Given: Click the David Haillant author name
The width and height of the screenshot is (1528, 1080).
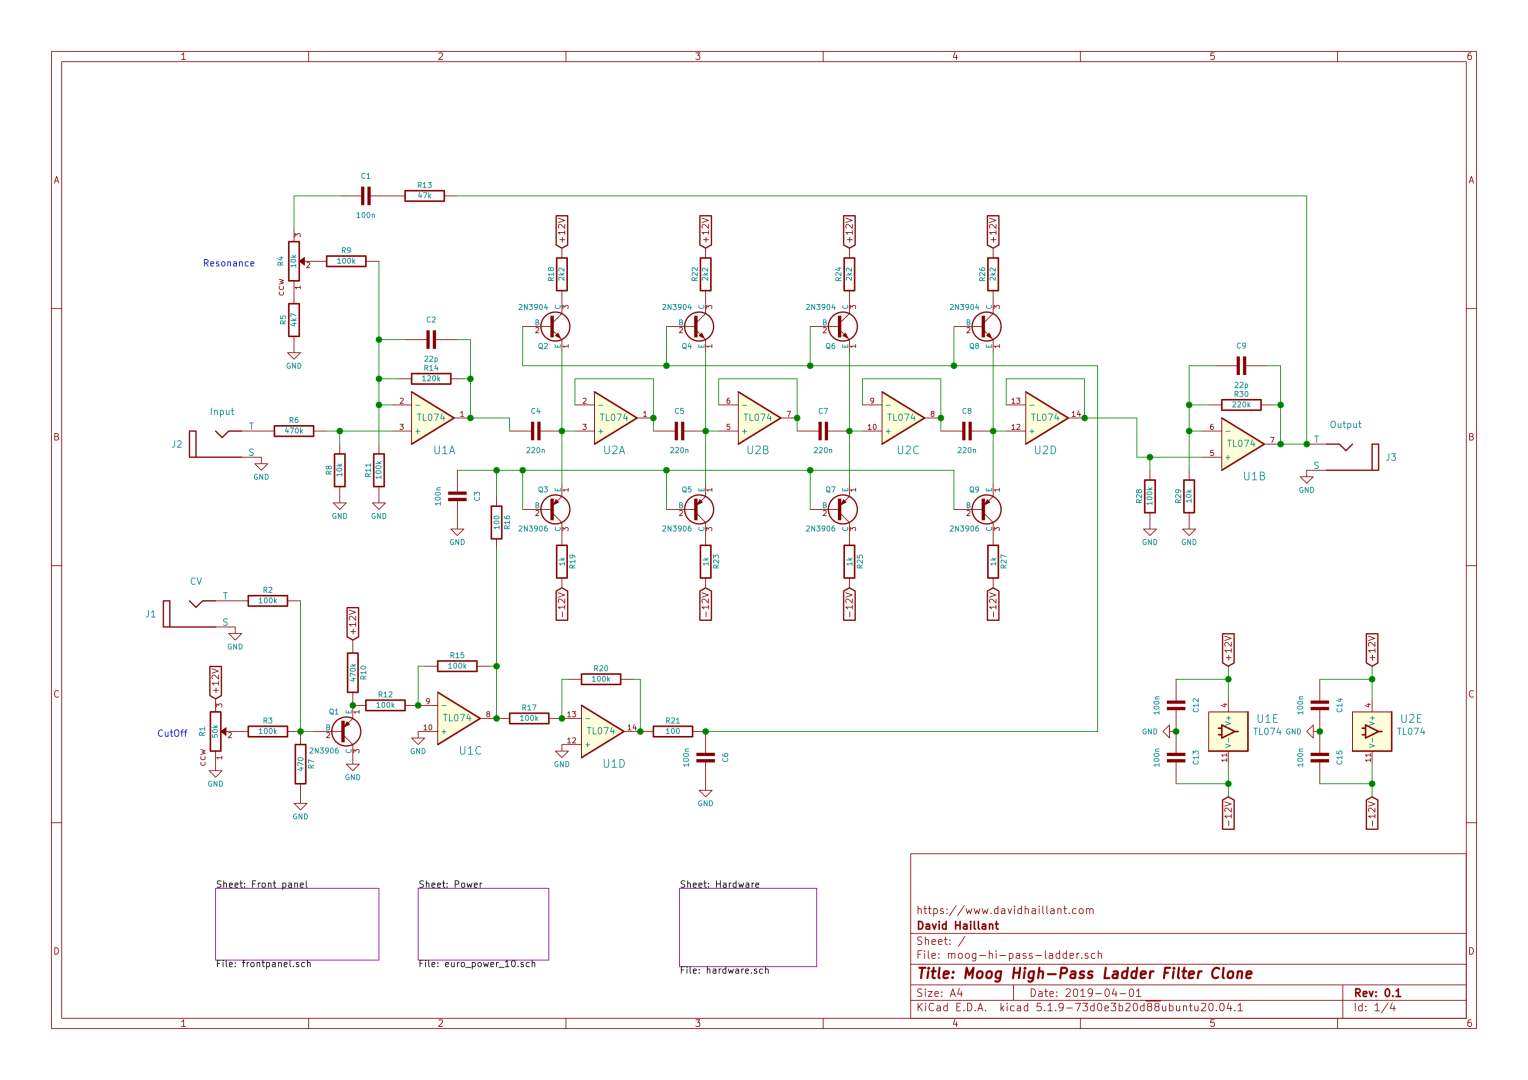Looking at the screenshot, I should point(958,926).
